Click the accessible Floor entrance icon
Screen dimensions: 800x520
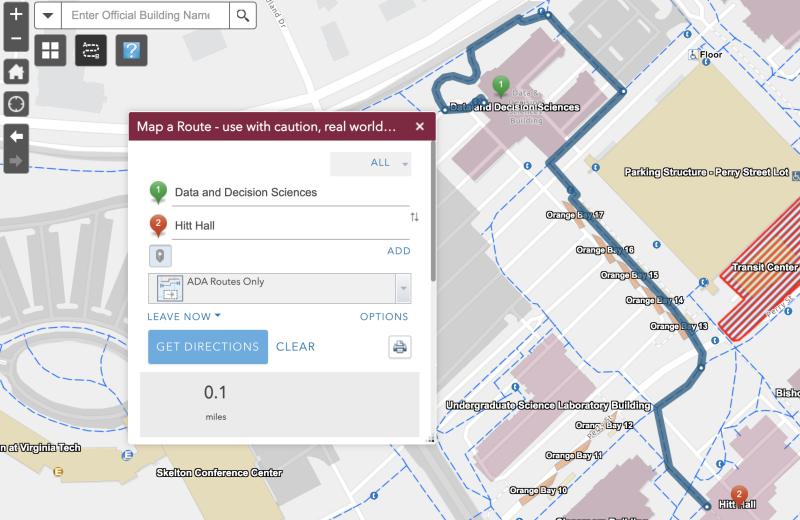(x=693, y=54)
